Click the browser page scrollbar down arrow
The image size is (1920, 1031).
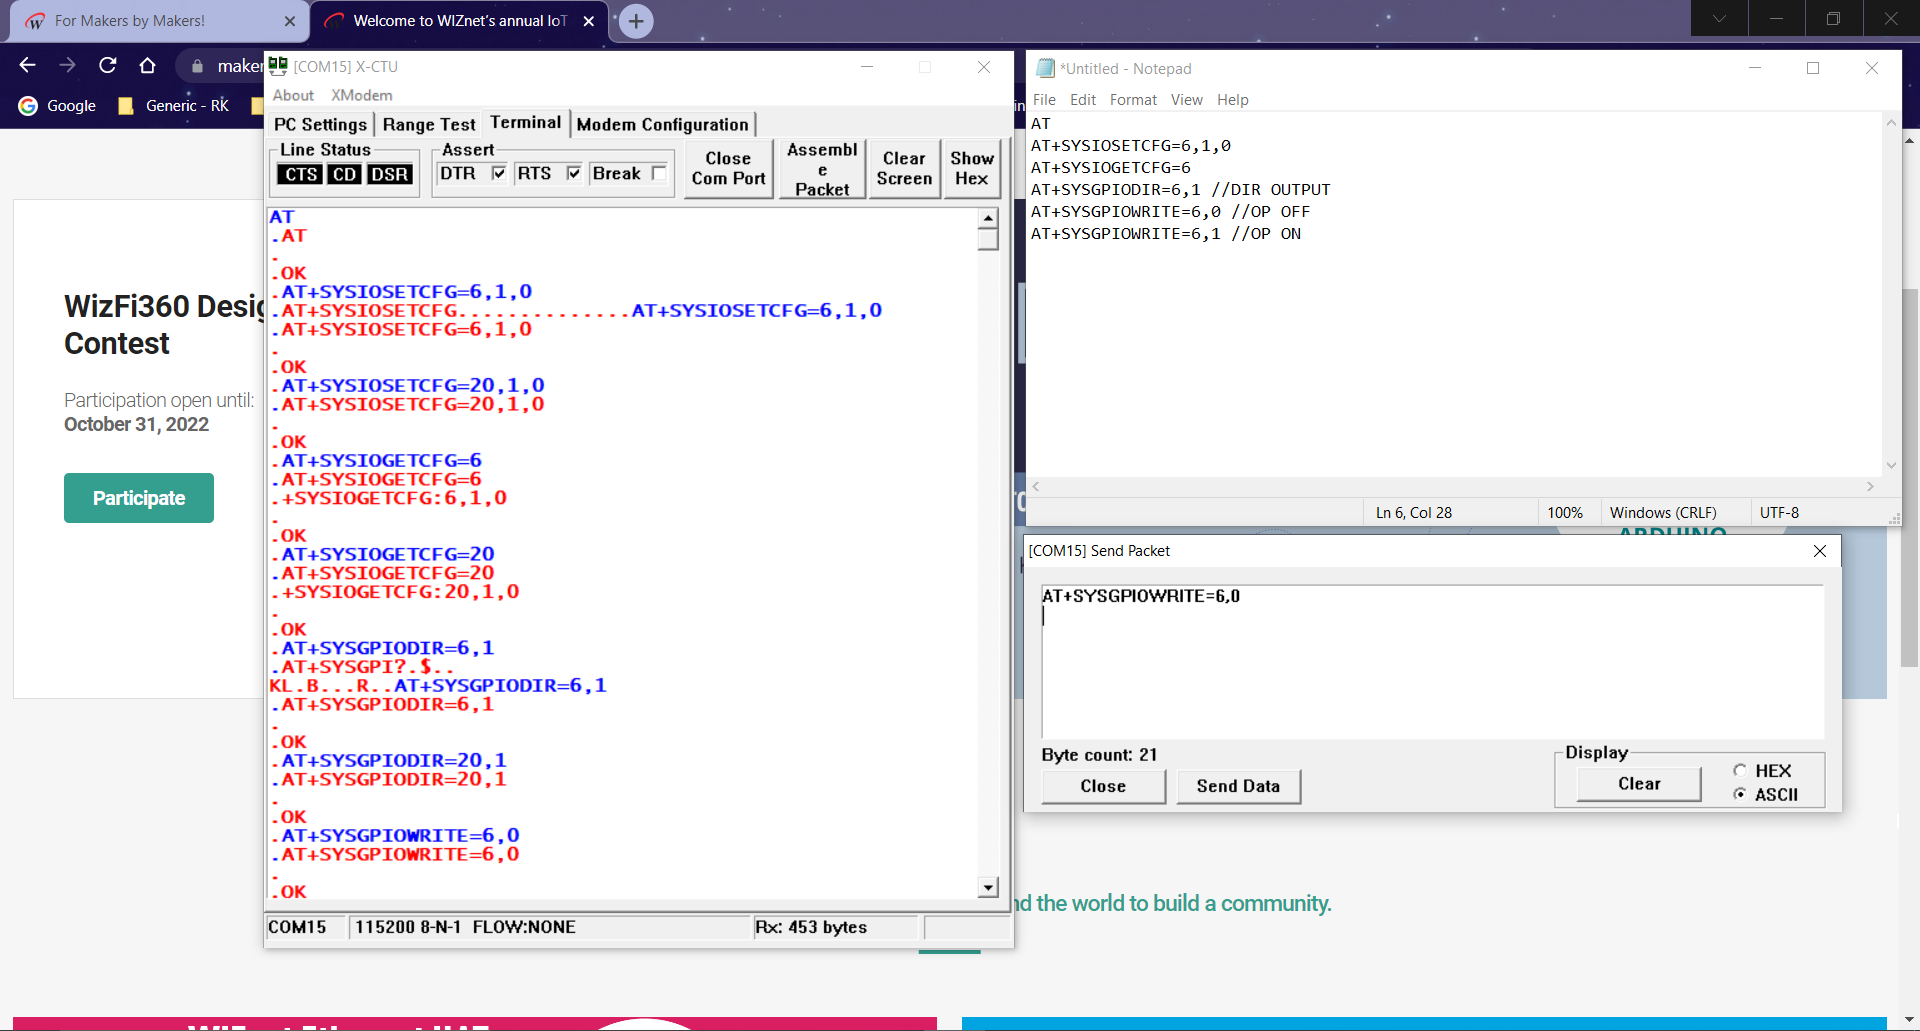click(1909, 1021)
